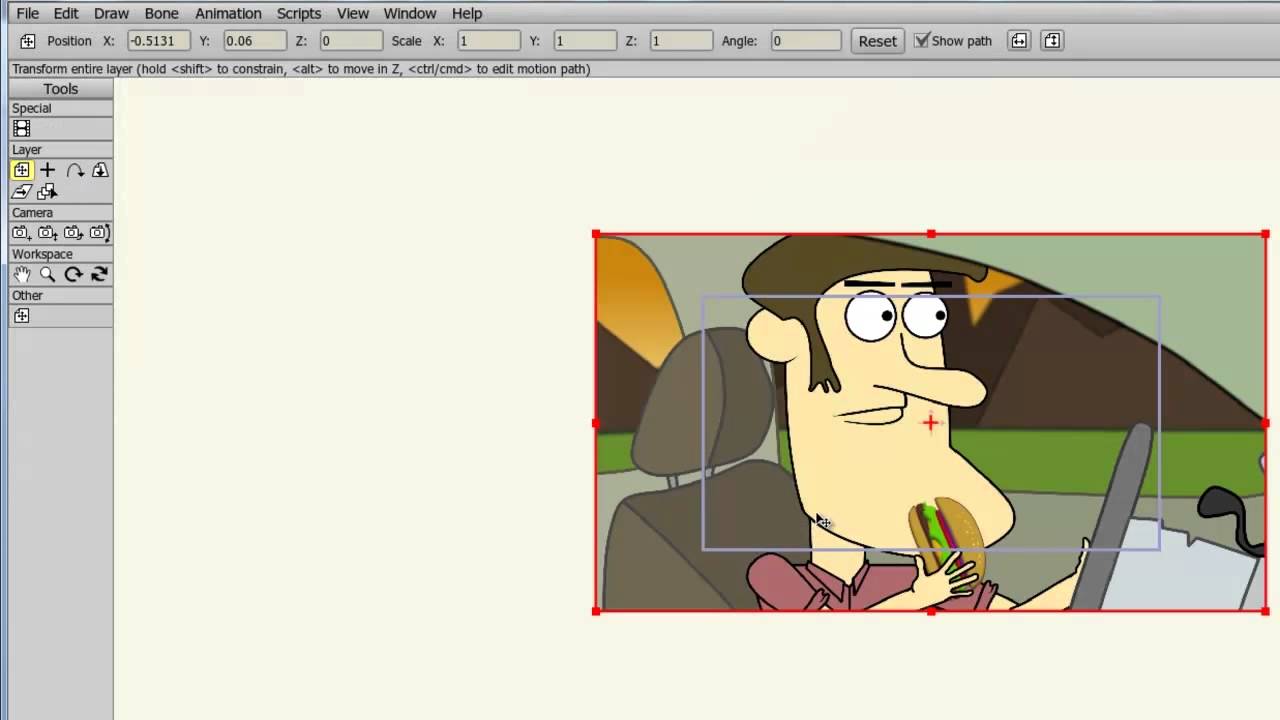Screen dimensions: 1280x720
Task: Click the Position X input field
Action: 158,41
